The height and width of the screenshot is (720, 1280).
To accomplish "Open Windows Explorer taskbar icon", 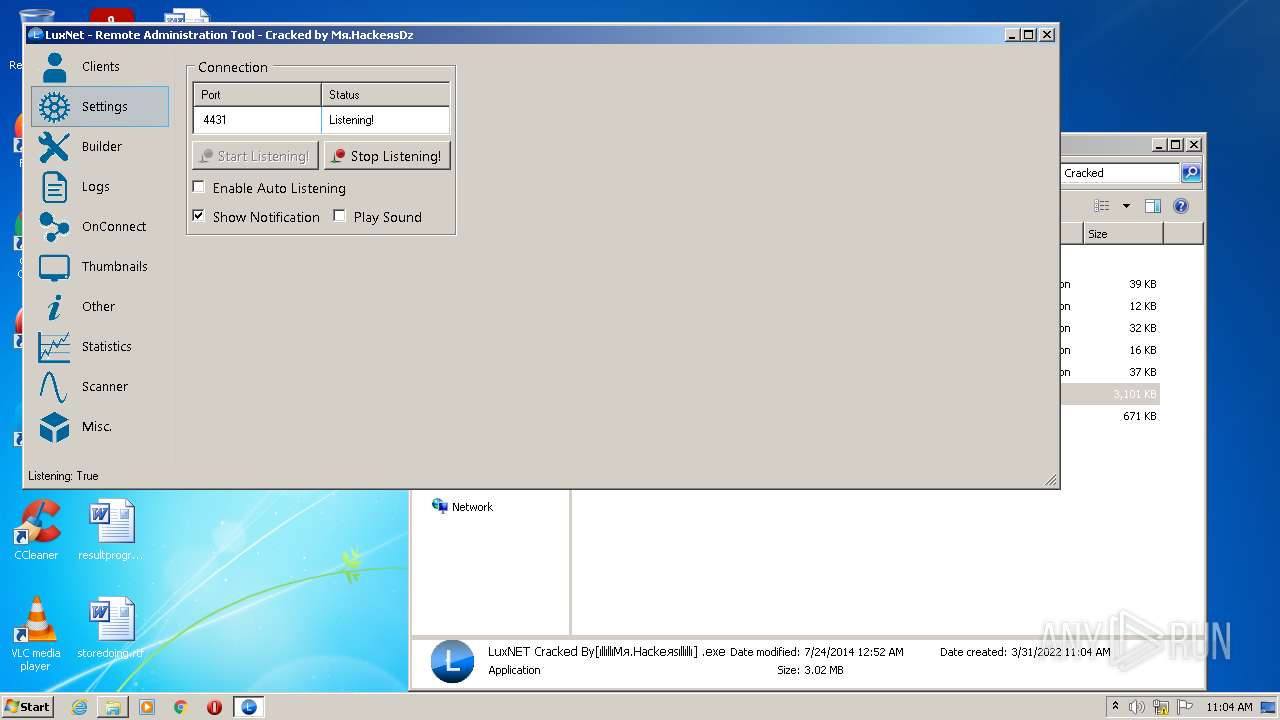I will pyautogui.click(x=113, y=707).
